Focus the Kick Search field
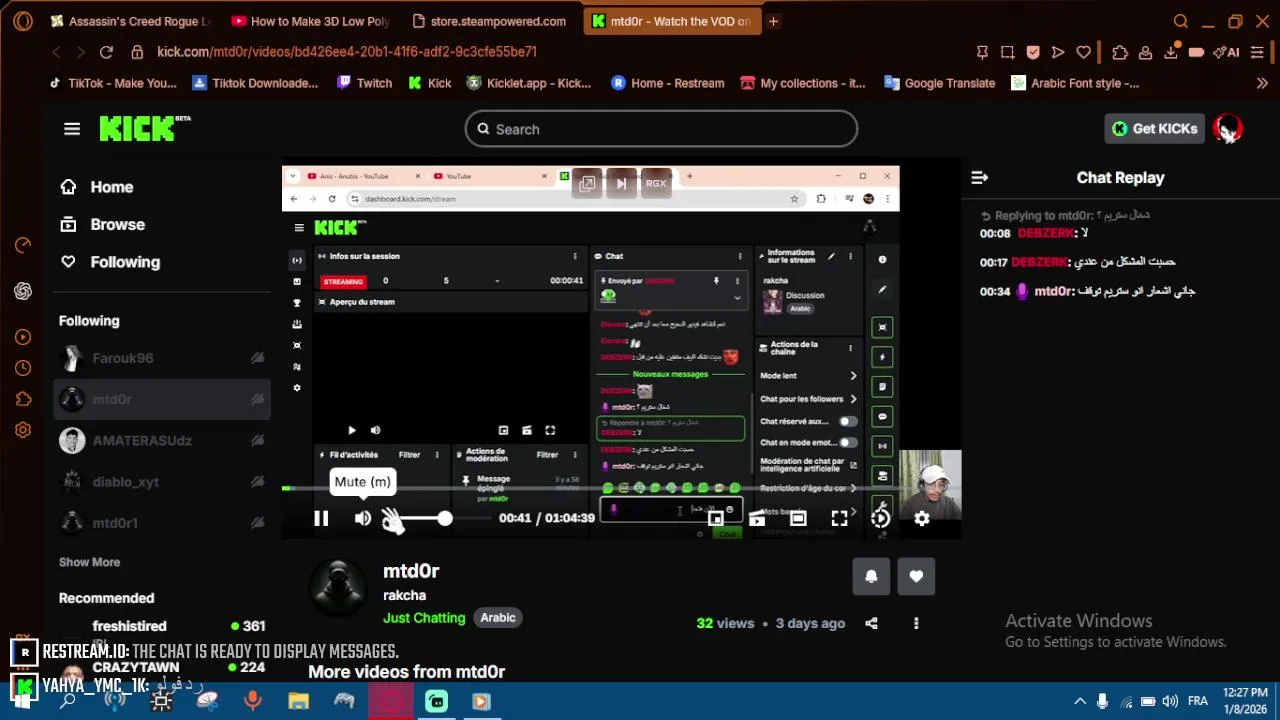 pos(661,129)
